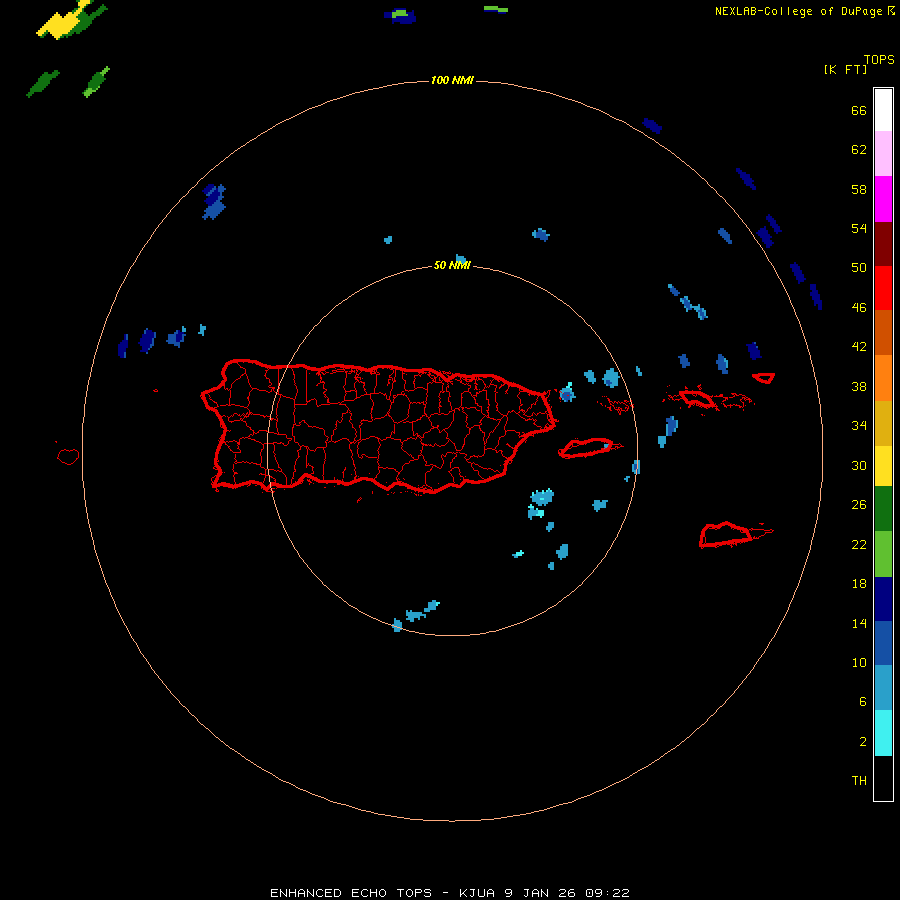The image size is (900, 900).
Task: Click the legend value '54'
Action: tap(859, 228)
